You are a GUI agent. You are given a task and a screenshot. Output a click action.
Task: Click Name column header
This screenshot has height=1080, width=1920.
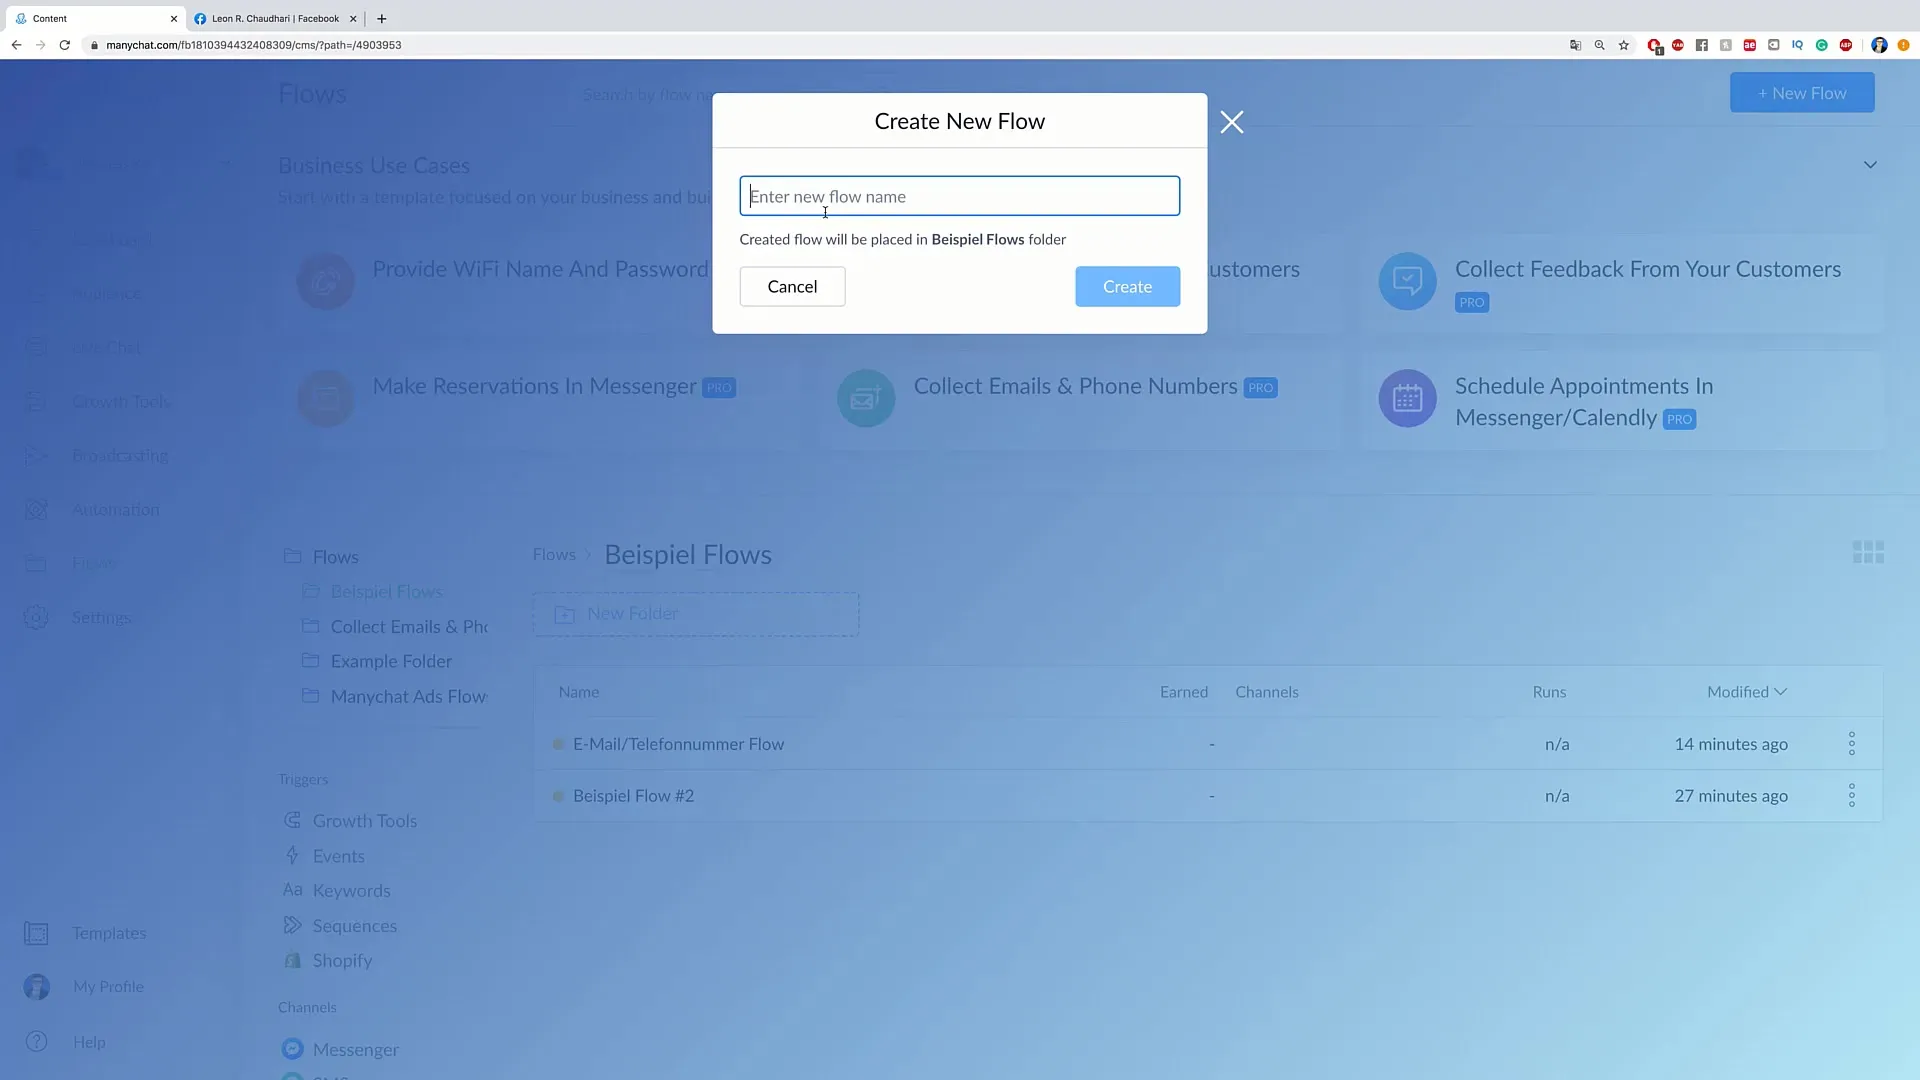579,692
